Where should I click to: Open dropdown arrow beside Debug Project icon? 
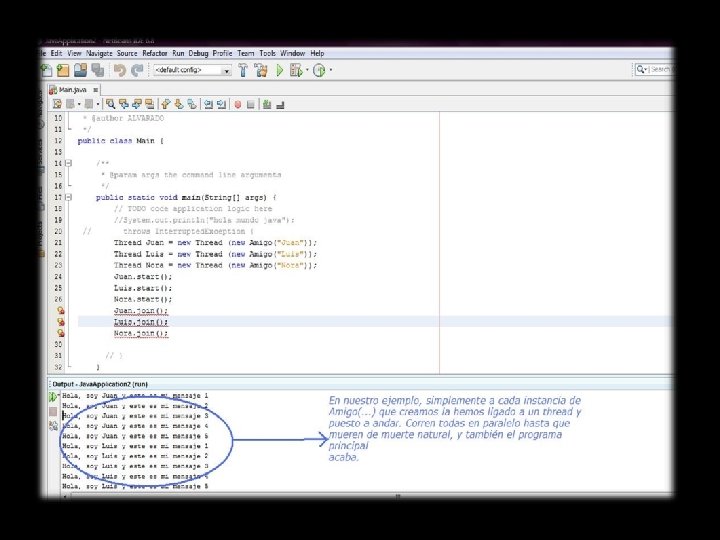click(x=307, y=70)
